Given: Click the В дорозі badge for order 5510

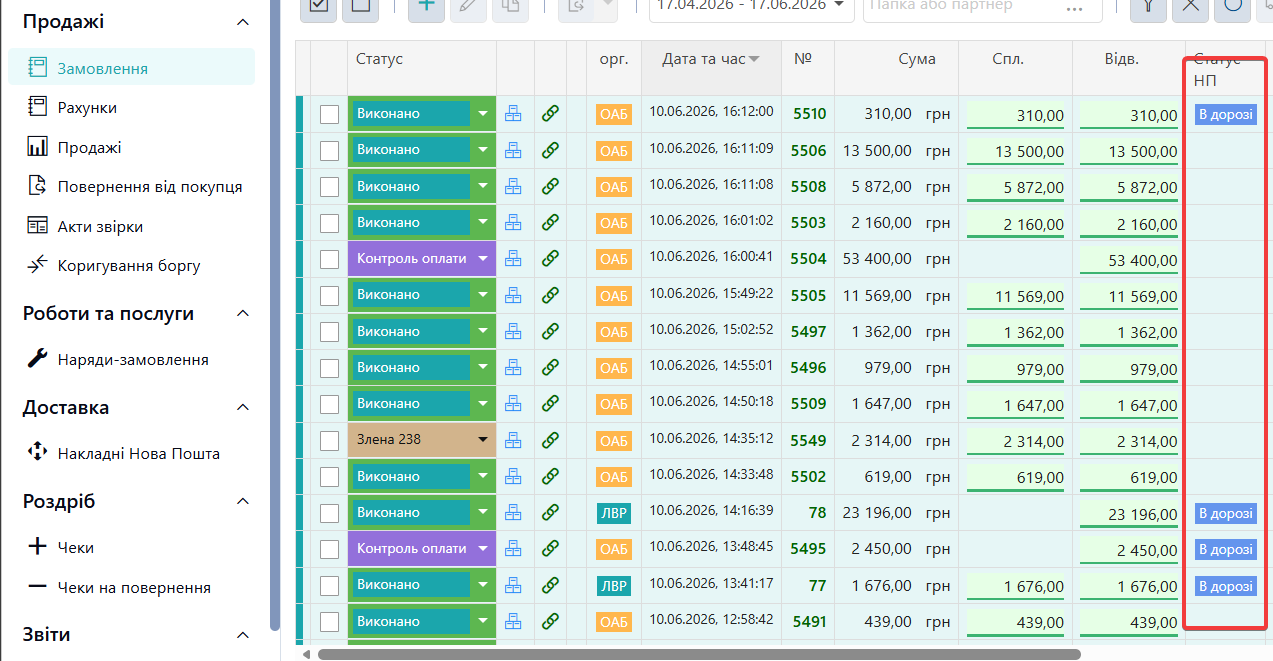Looking at the screenshot, I should (1225, 114).
